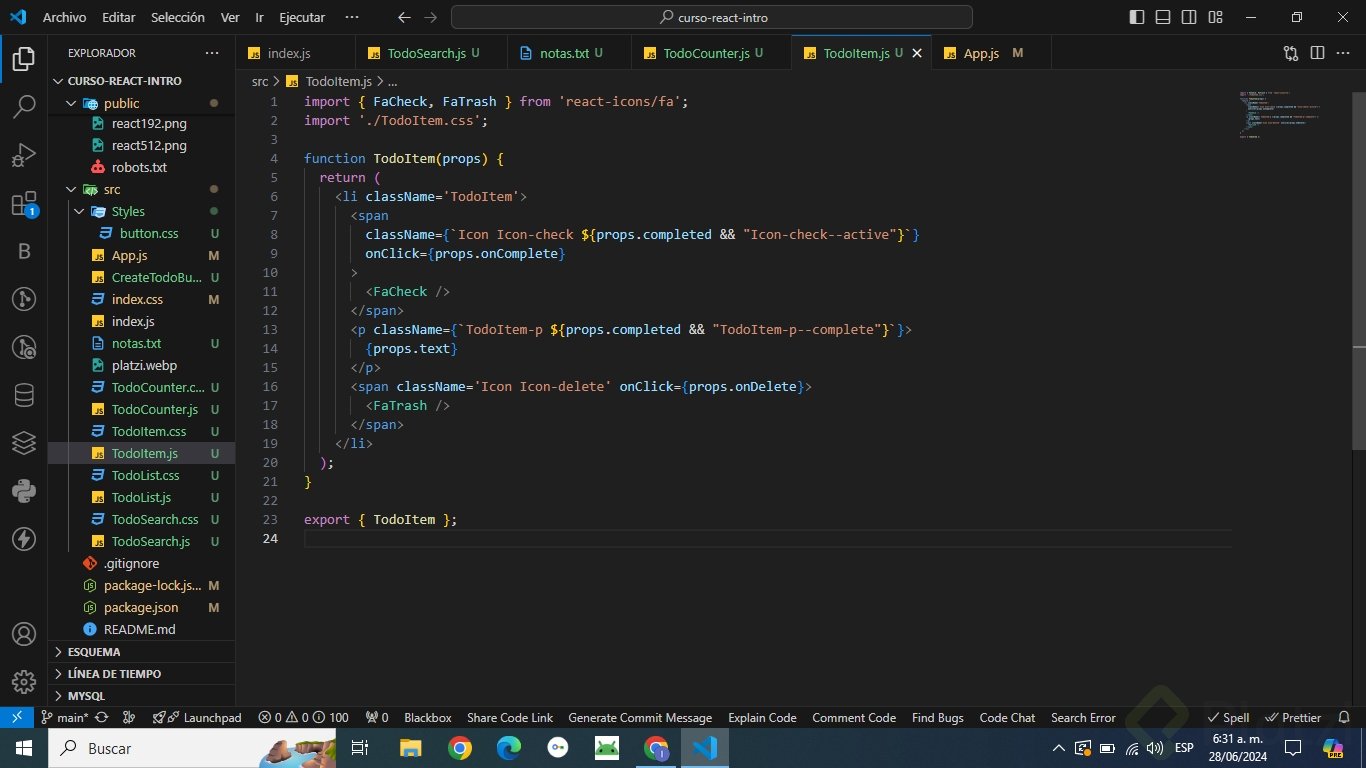The width and height of the screenshot is (1366, 768).
Task: Expand the ESQUEMA section
Action: (x=94, y=652)
